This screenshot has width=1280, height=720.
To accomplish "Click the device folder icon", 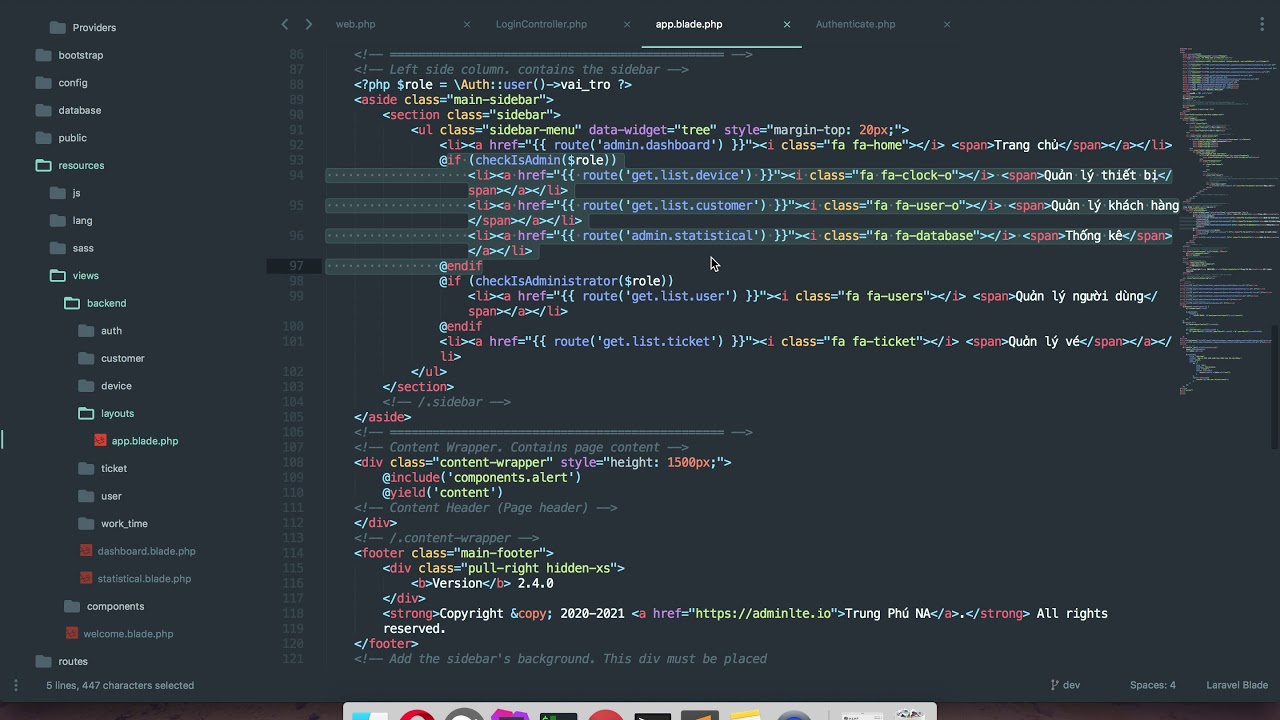I will click(x=85, y=386).
